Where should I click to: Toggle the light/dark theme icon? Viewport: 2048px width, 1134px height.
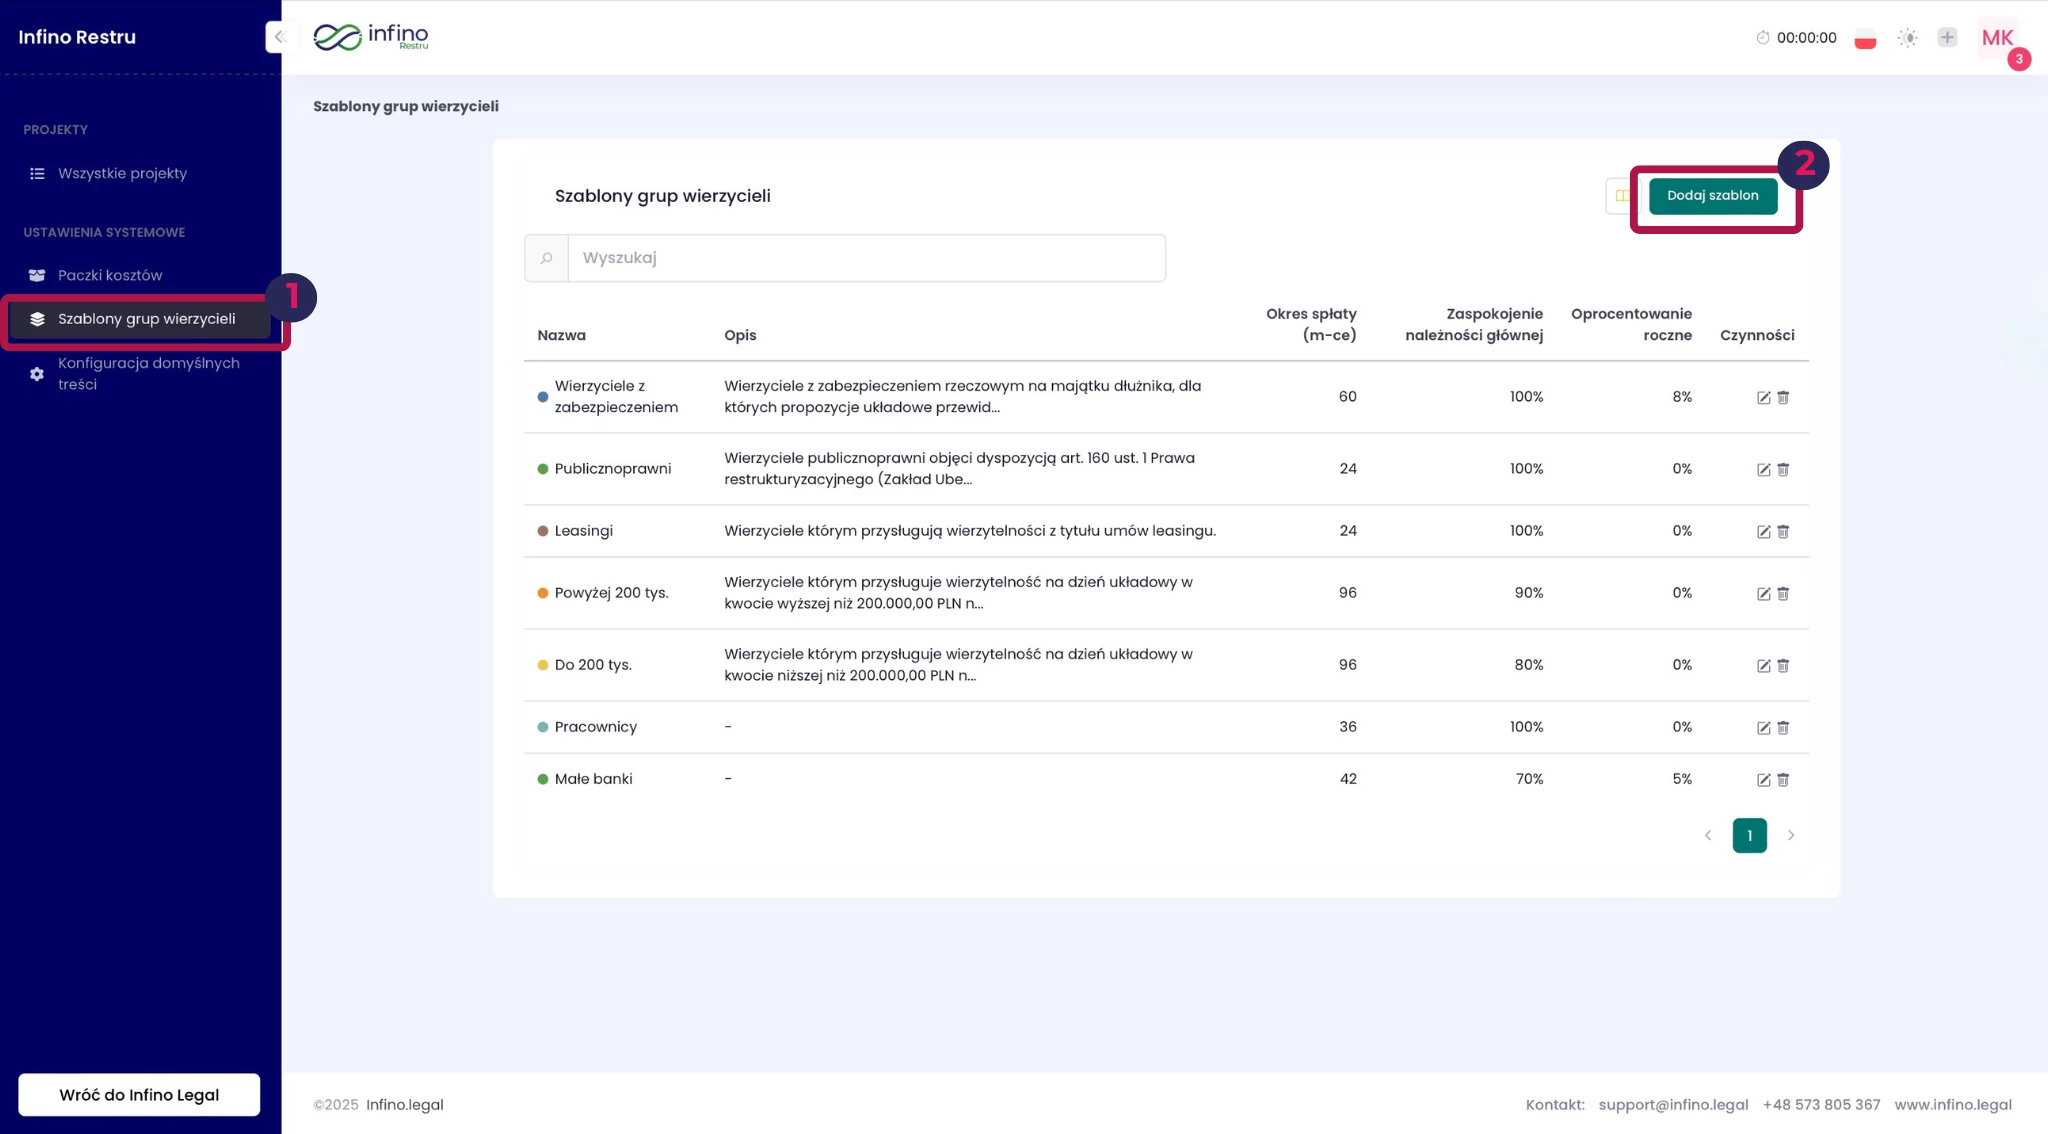pyautogui.click(x=1907, y=38)
